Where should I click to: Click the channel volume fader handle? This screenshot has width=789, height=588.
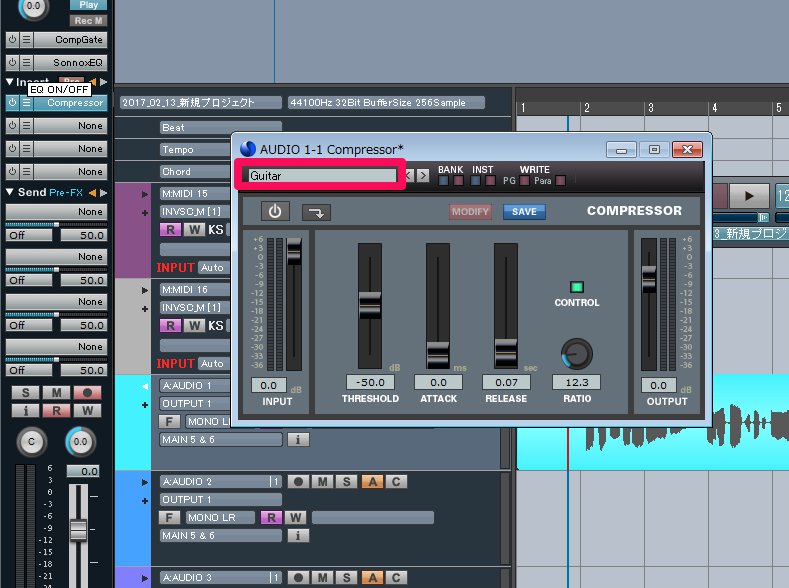(x=78, y=530)
